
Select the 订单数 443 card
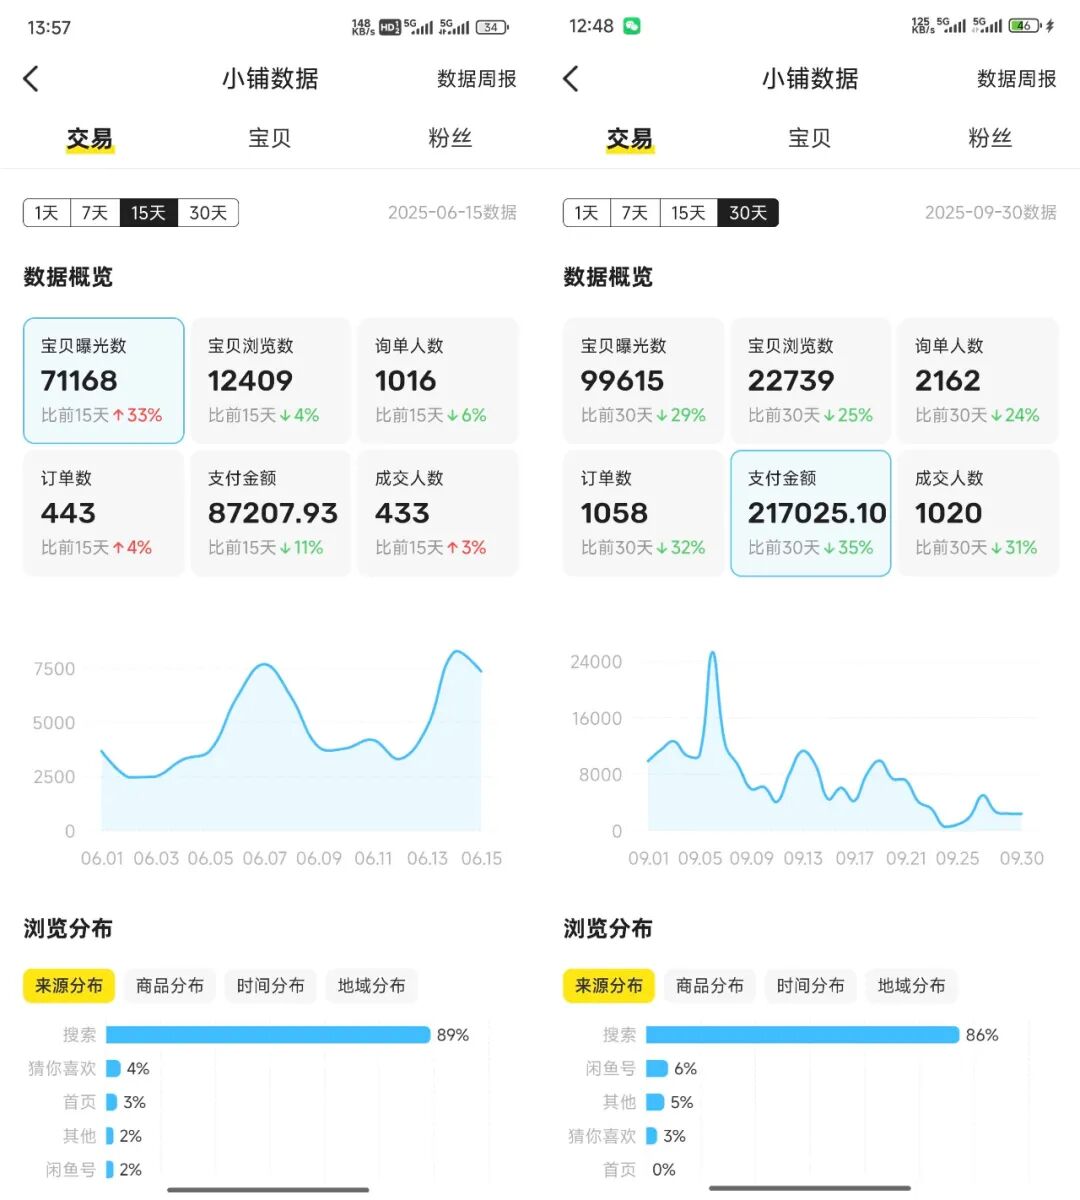point(103,512)
